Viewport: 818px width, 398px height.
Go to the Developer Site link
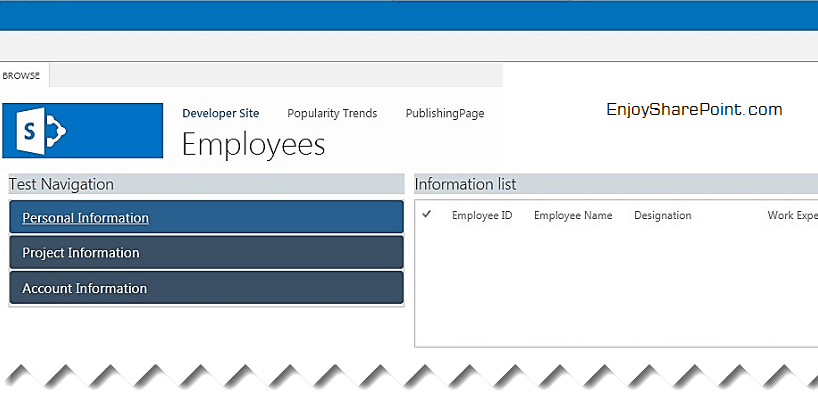(221, 113)
